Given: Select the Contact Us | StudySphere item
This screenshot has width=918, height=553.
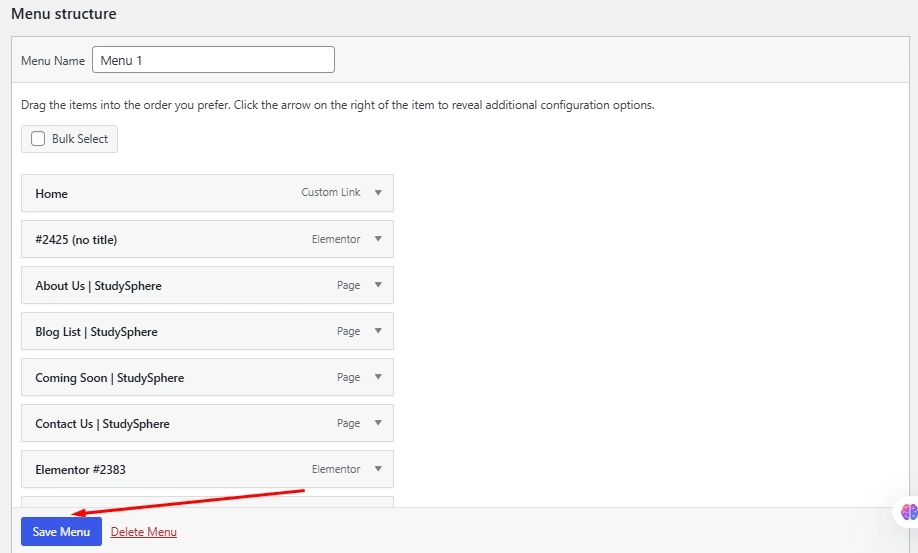Looking at the screenshot, I should tap(207, 423).
